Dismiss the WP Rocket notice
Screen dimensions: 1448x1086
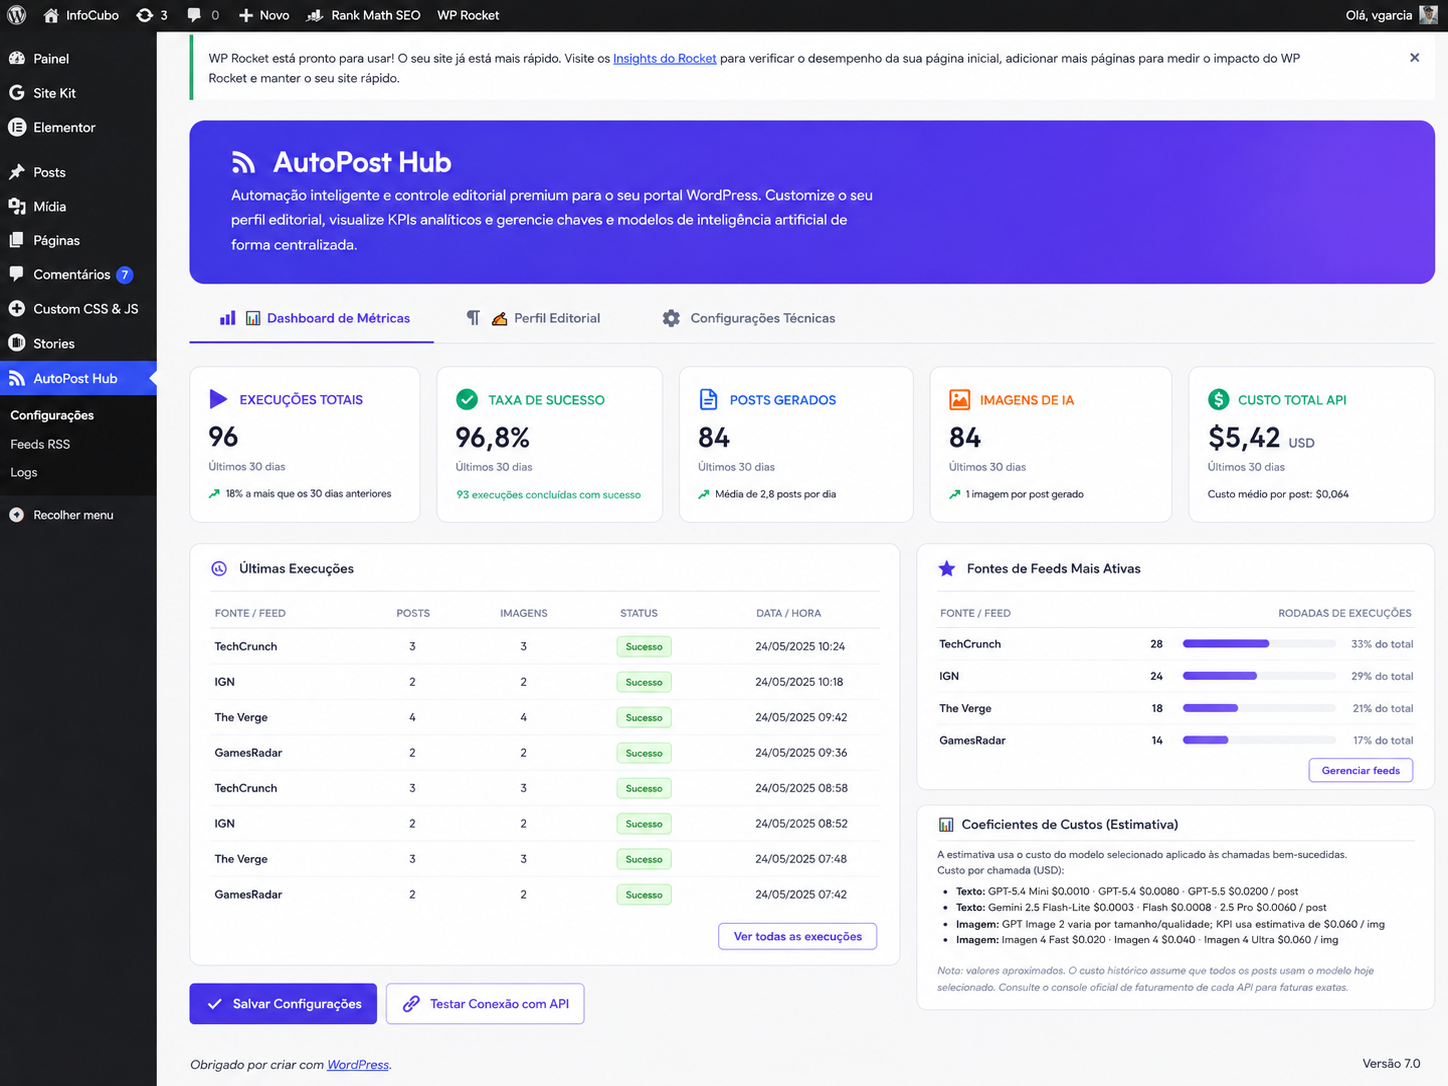click(1414, 58)
